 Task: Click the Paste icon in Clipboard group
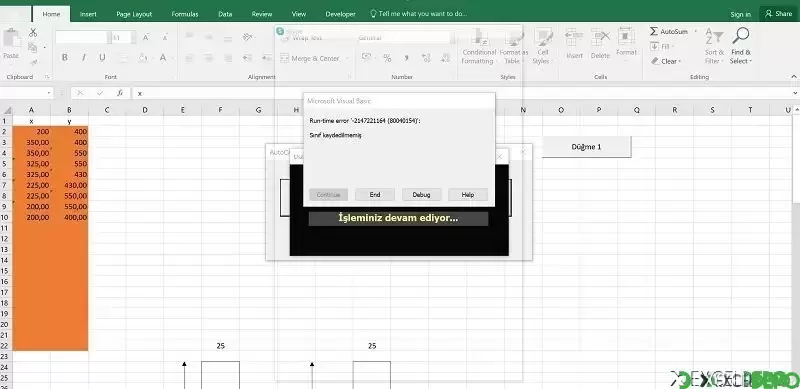(x=11, y=39)
